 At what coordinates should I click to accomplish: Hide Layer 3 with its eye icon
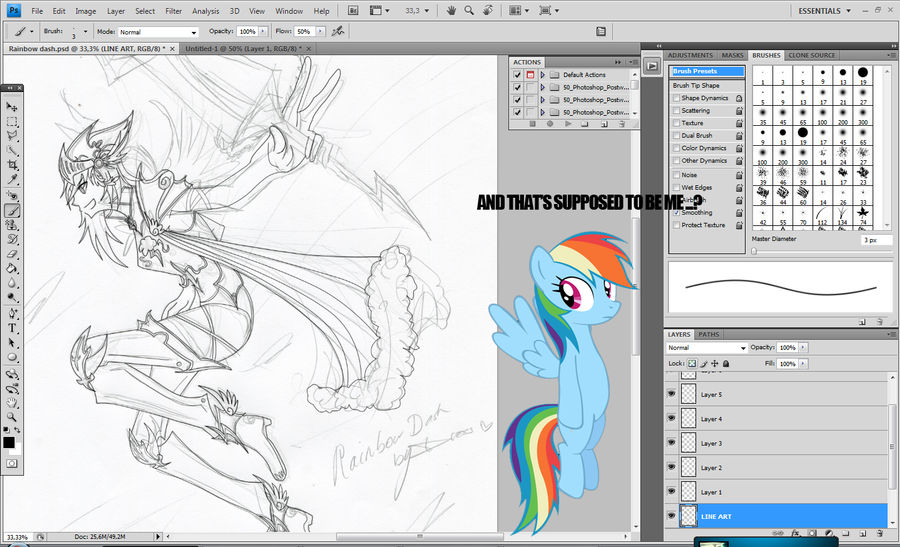pos(671,443)
